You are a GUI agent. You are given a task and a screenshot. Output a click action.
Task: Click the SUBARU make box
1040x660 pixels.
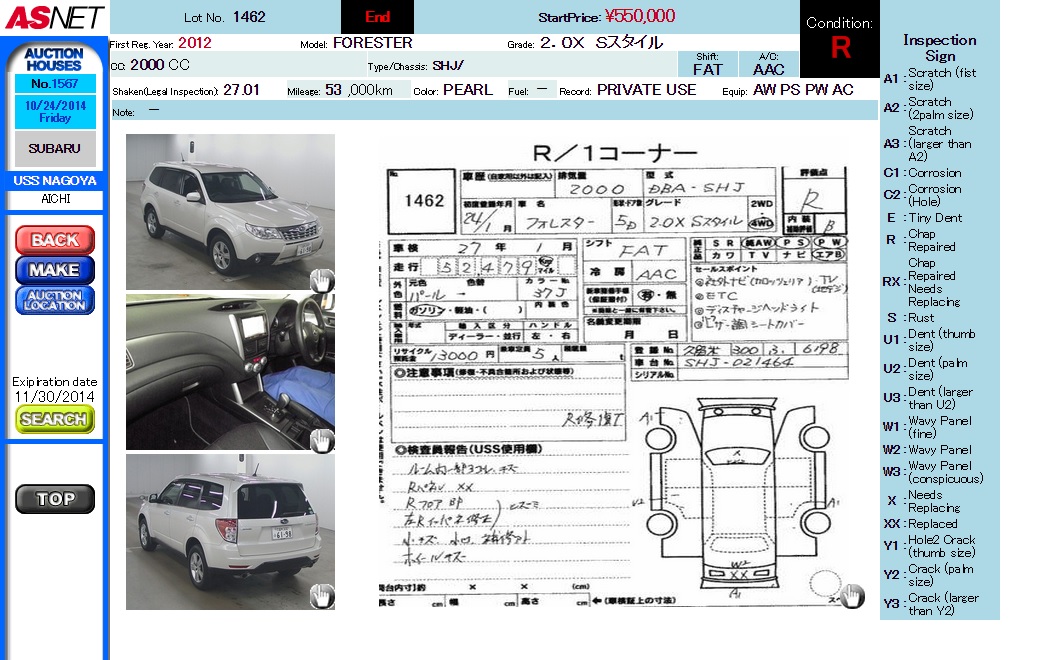55,148
